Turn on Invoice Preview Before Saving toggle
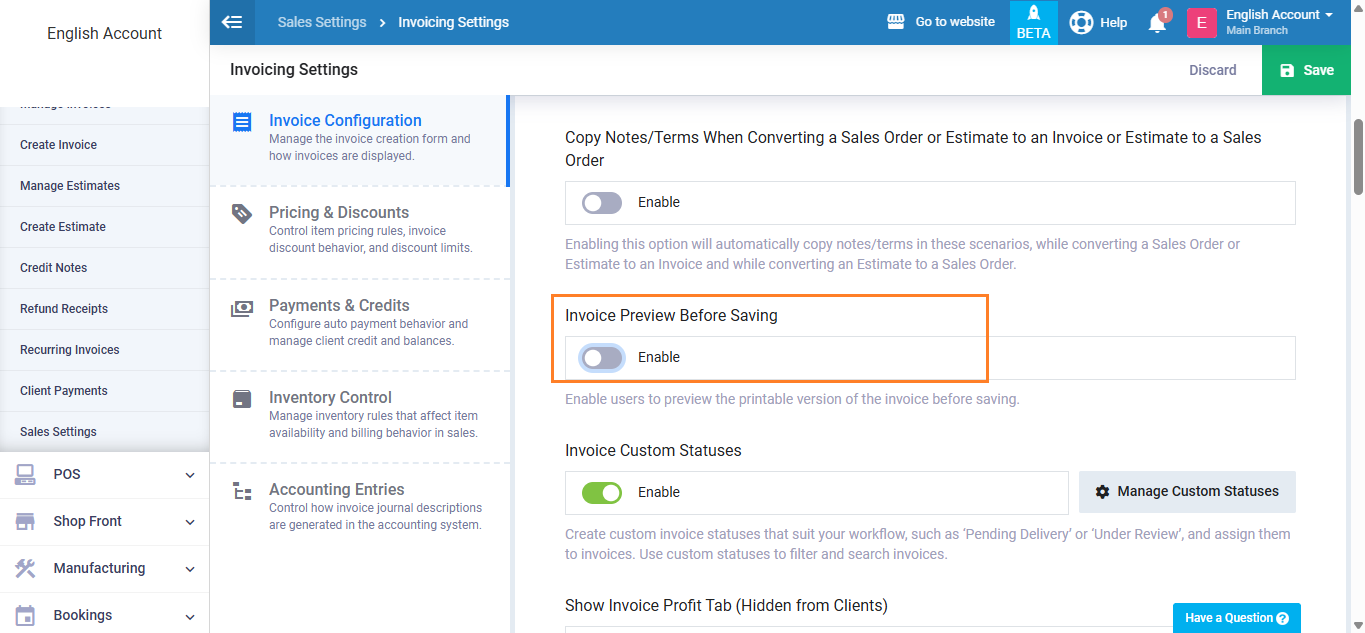Viewport: 1365px width, 633px height. pos(602,358)
